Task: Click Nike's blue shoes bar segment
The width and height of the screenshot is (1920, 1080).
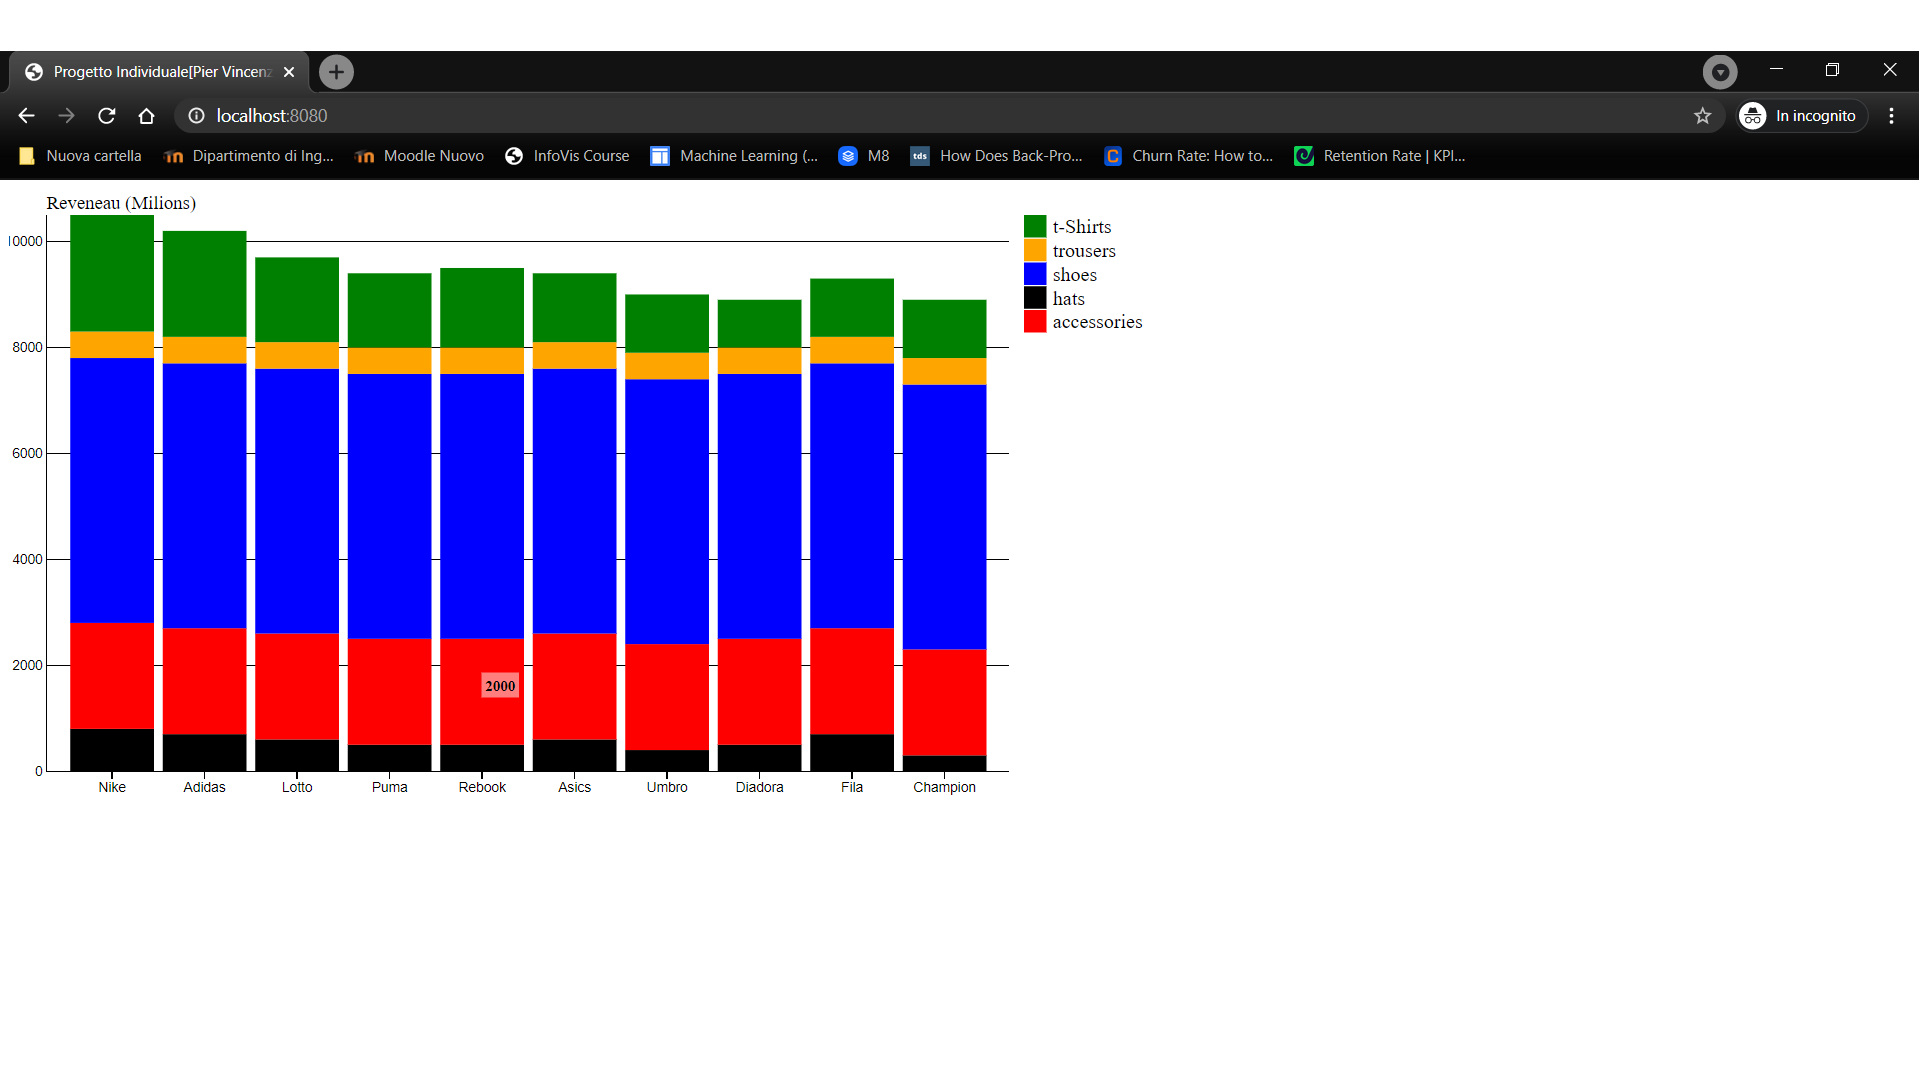Action: pos(112,490)
